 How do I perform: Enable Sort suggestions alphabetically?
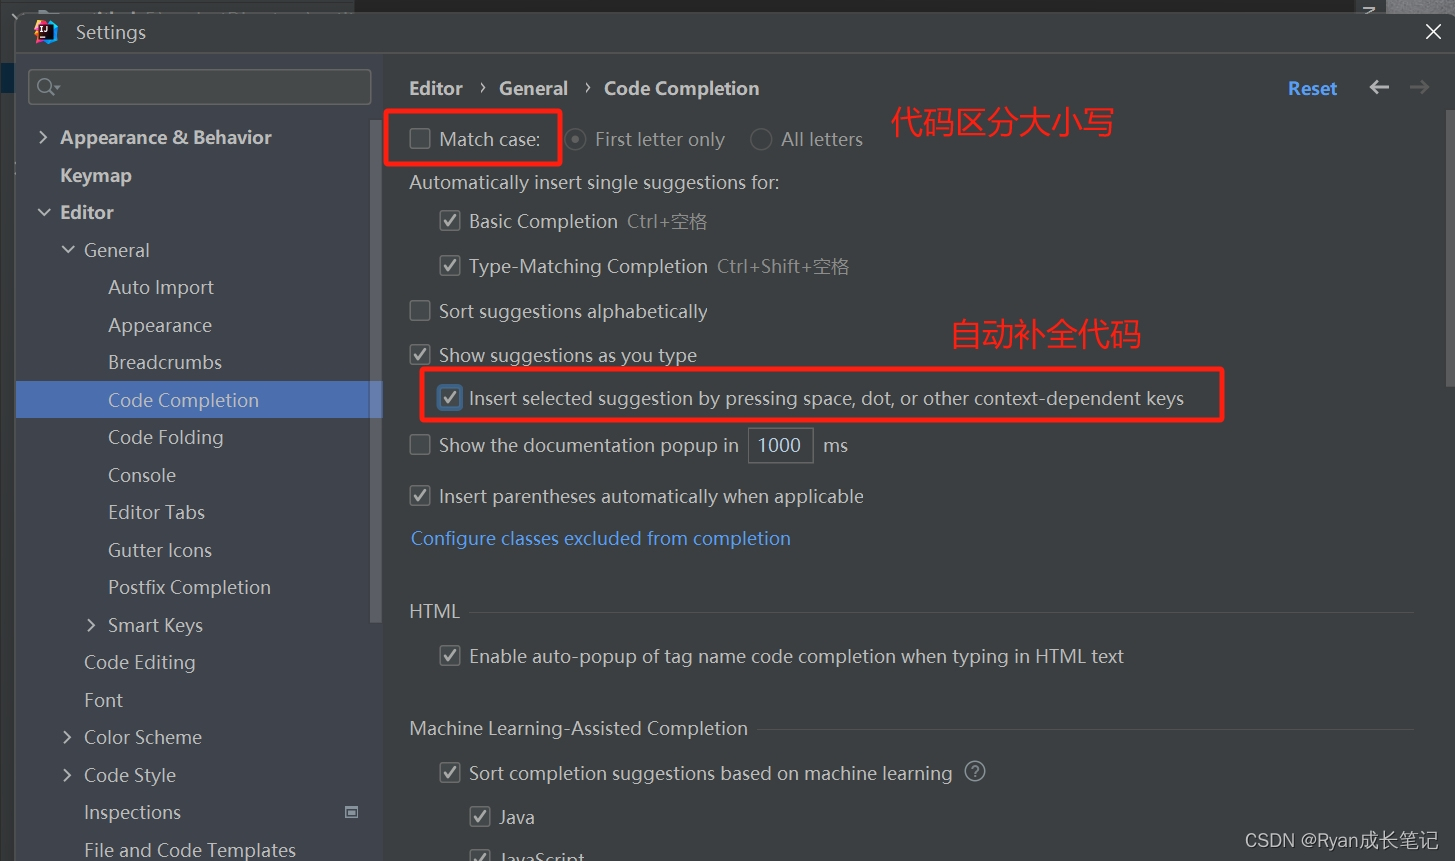[420, 311]
